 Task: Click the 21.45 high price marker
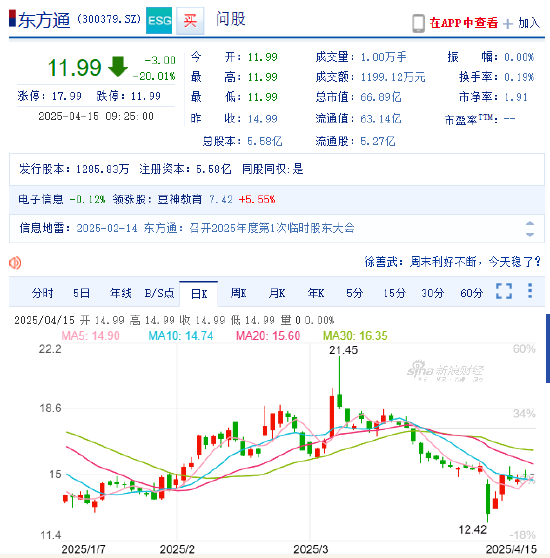coord(343,350)
